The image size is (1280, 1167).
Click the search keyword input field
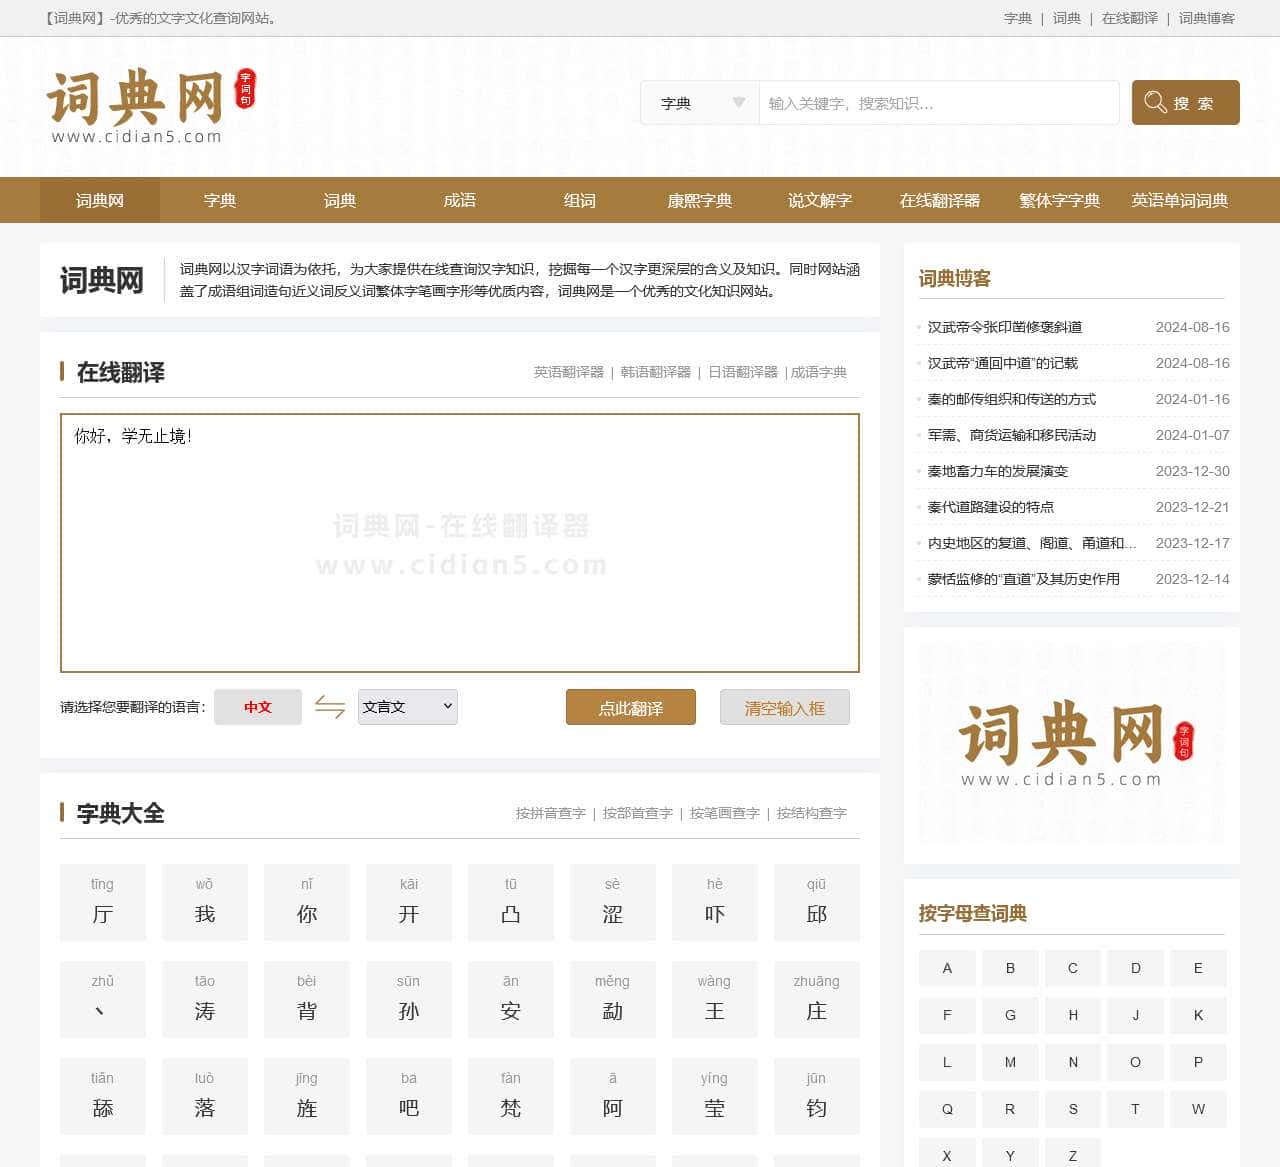click(x=938, y=103)
